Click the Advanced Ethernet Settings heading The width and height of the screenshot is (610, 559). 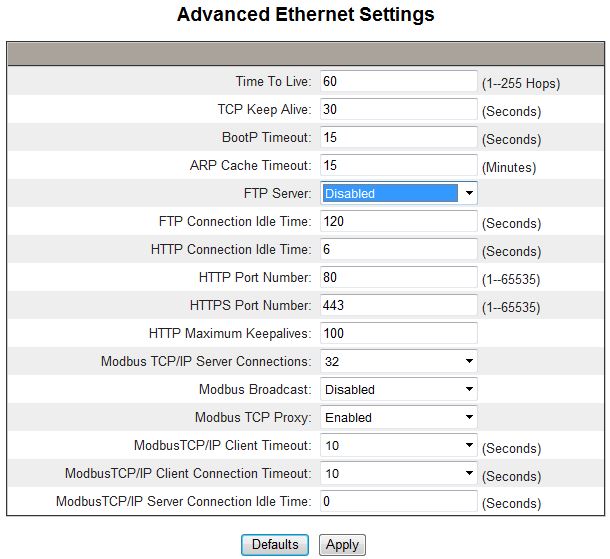305,15
